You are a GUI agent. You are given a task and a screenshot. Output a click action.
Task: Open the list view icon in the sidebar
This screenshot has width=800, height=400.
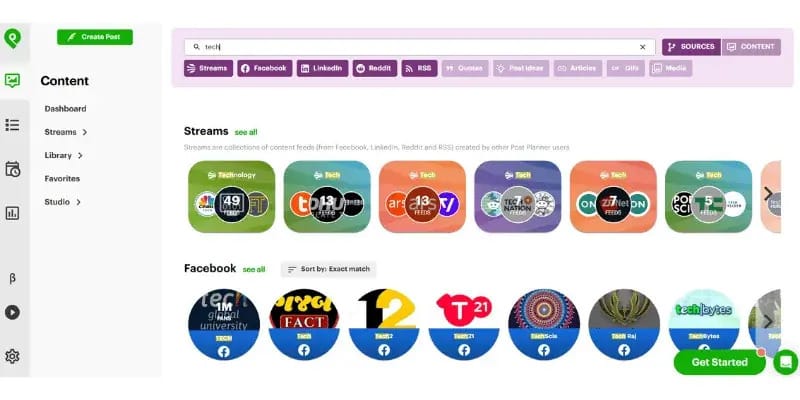point(12,125)
